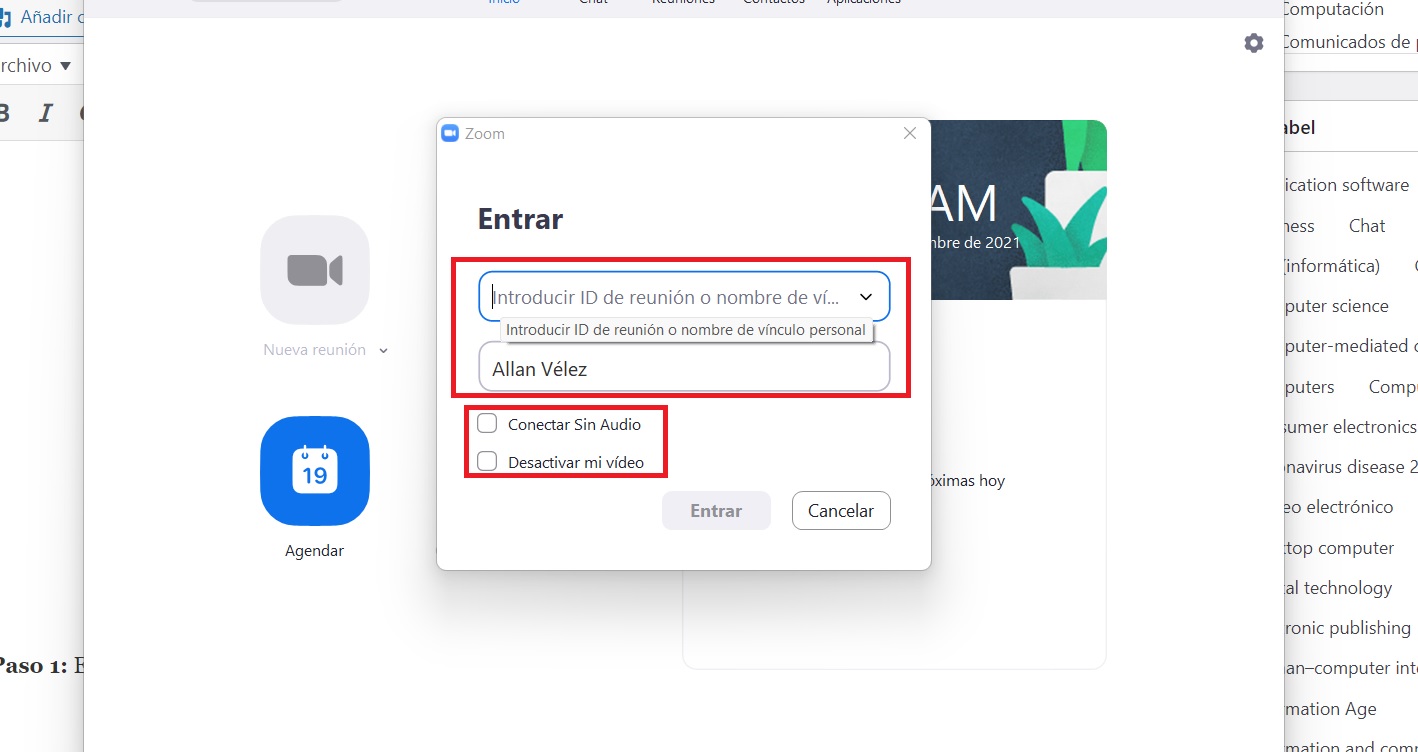
Task: Click the Agendar label text
Action: pos(314,551)
